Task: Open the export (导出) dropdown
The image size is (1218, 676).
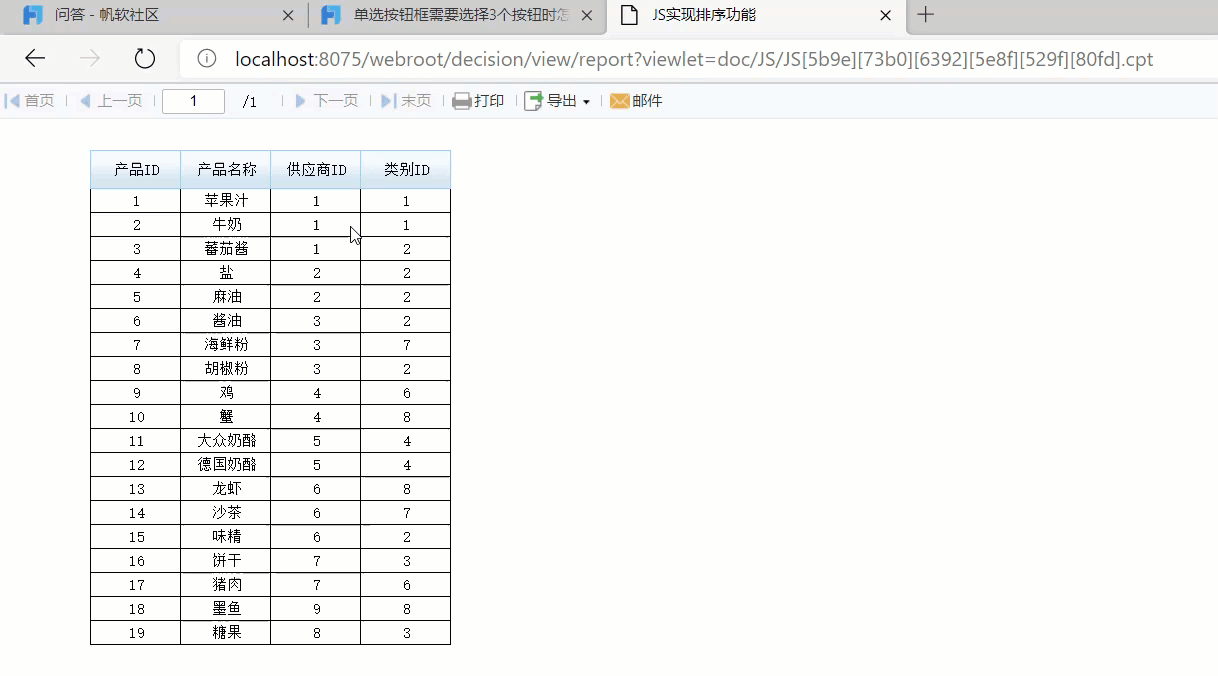Action: [x=558, y=101]
